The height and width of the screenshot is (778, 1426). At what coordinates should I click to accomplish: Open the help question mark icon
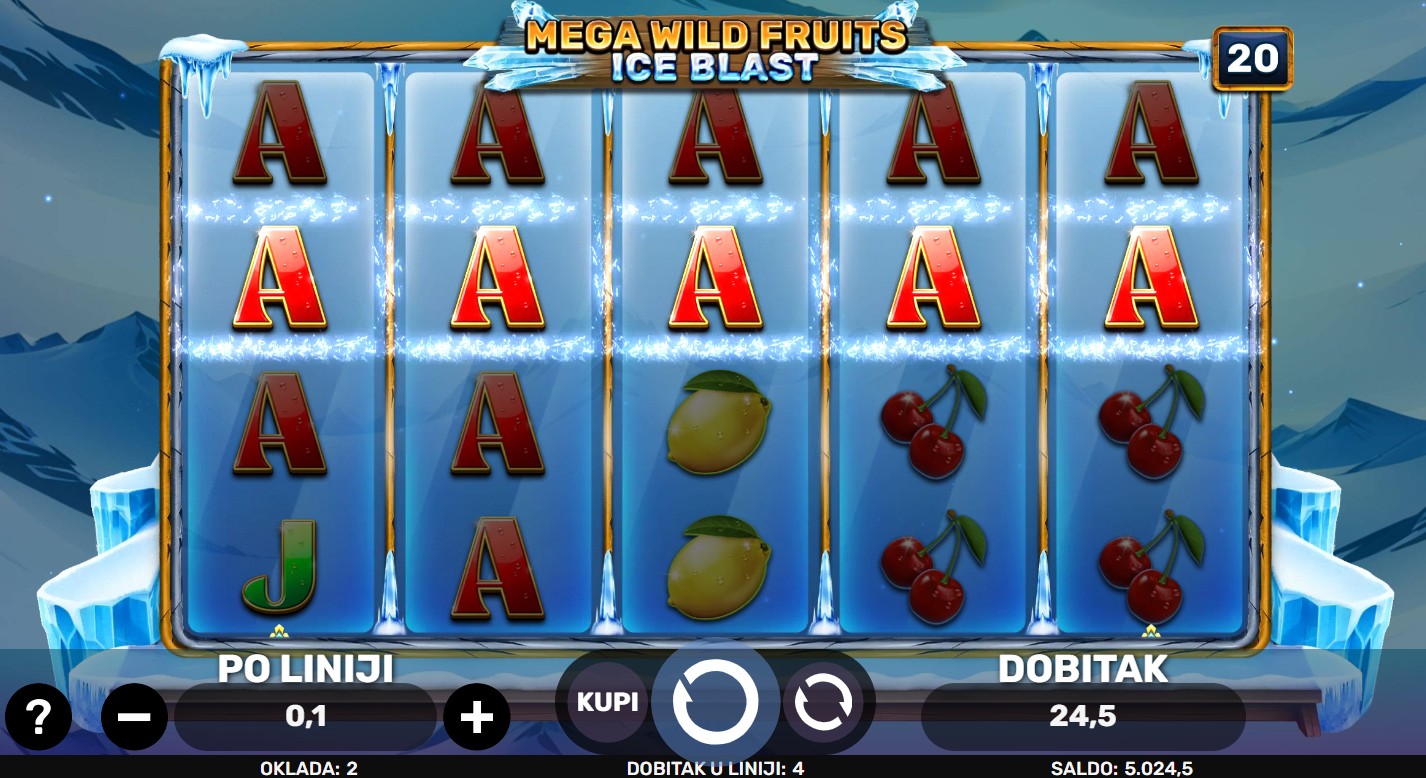(x=38, y=717)
